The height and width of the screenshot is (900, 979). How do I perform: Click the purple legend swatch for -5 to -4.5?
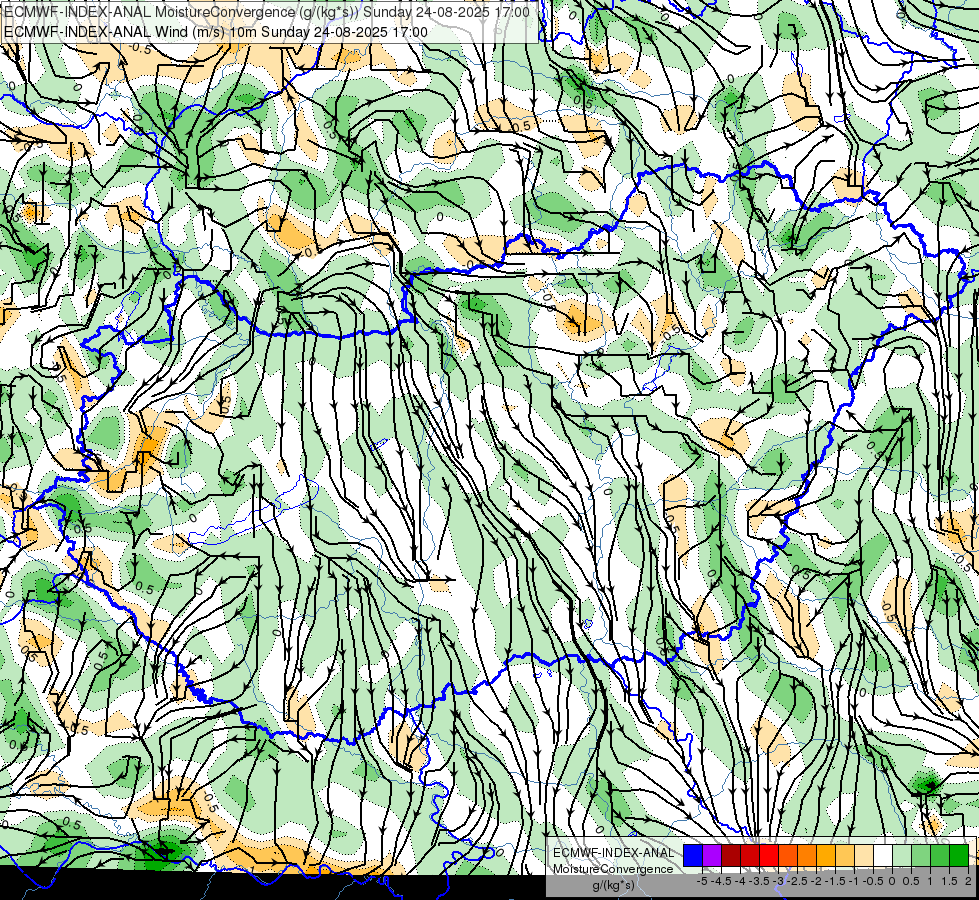[712, 856]
